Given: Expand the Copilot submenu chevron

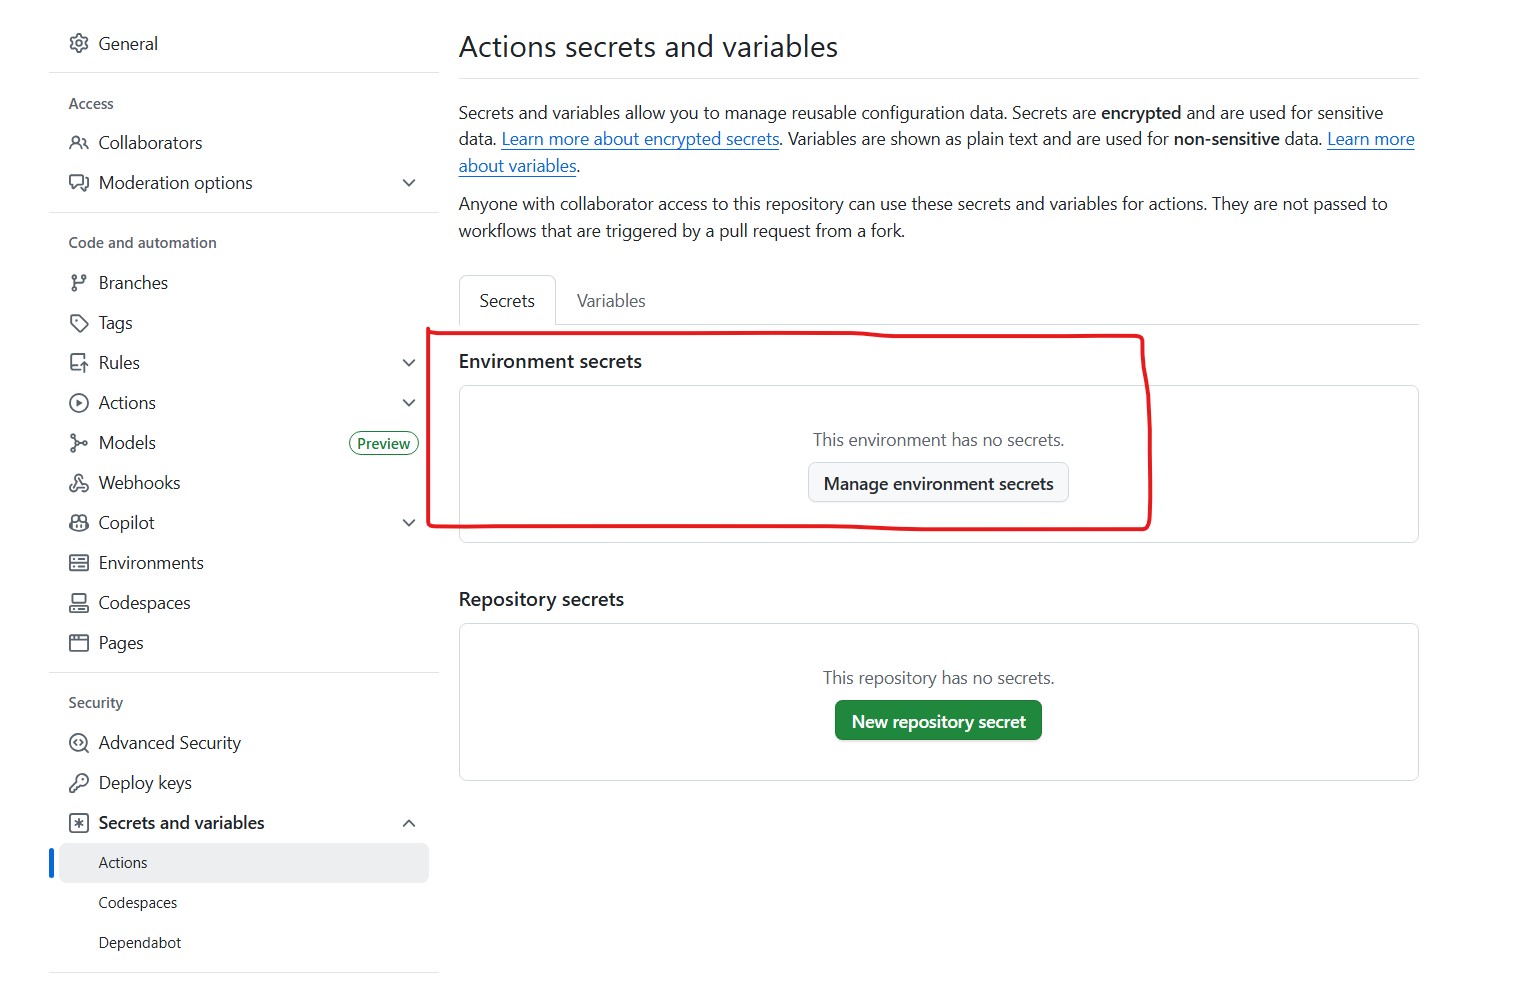Looking at the screenshot, I should pos(408,523).
